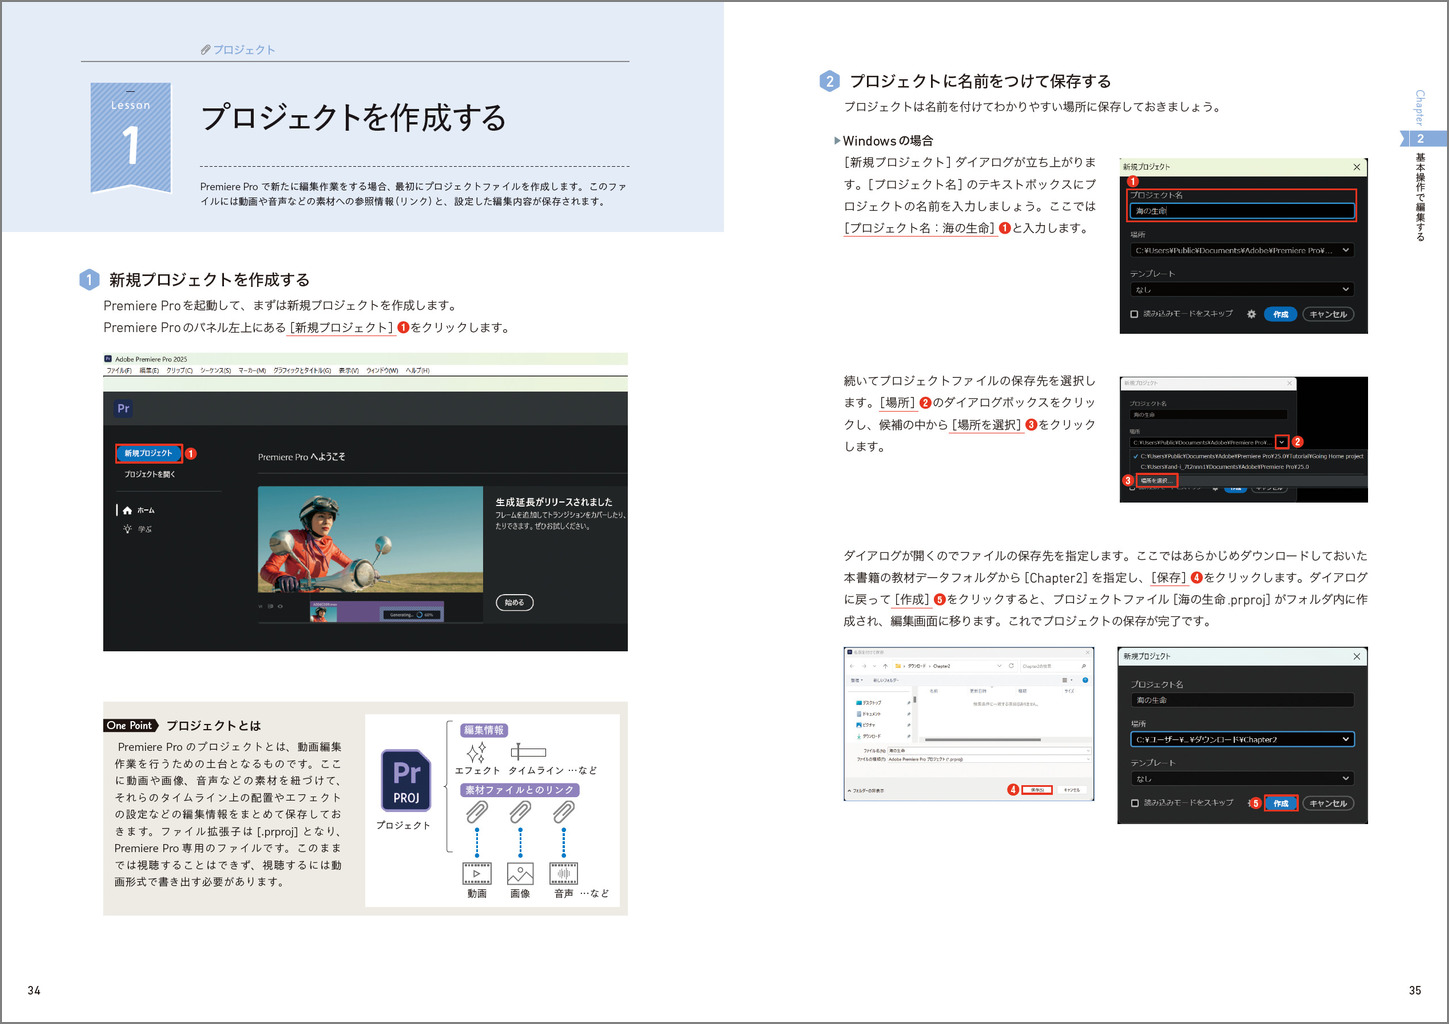Image resolution: width=1449 pixels, height=1024 pixels.
Task: Toggle 読み込みモードをスキップ in the Chapter2 path dialog
Action: (x=1134, y=803)
